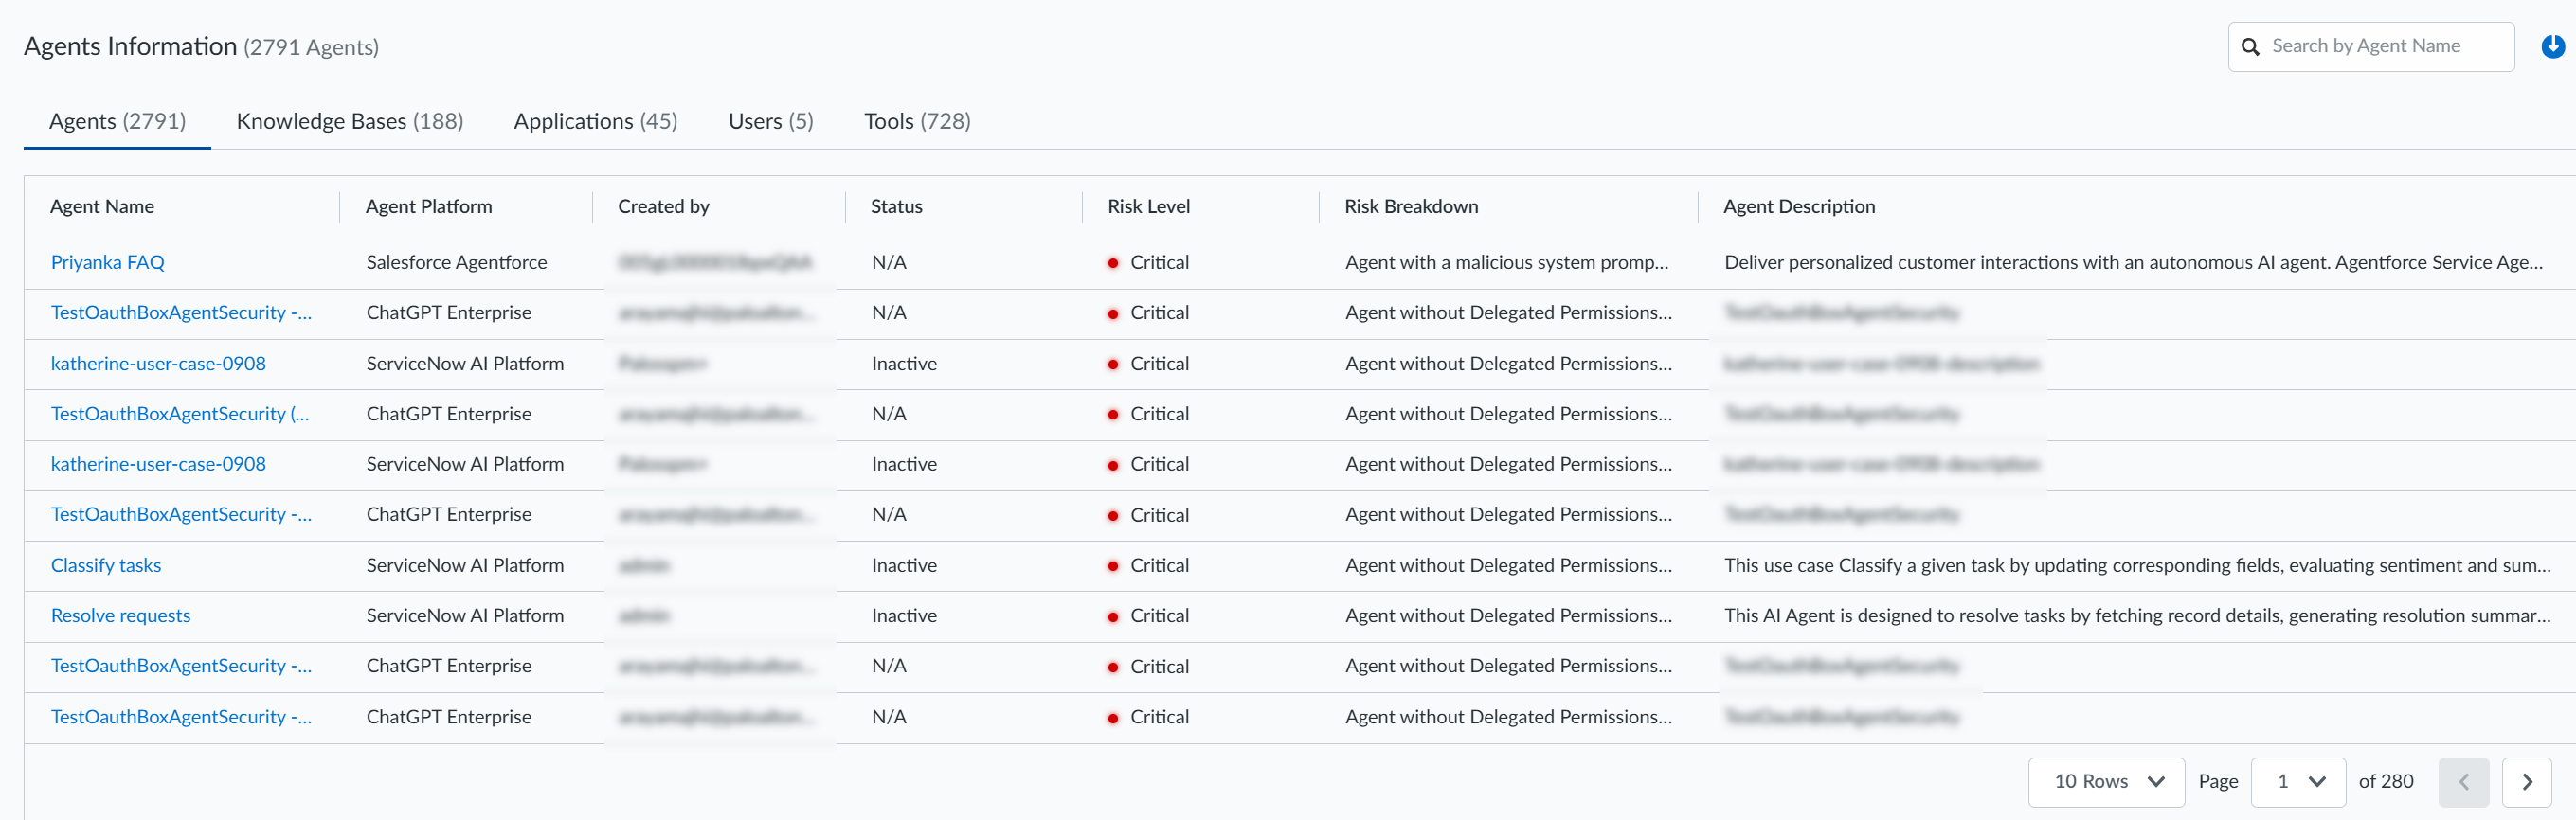Switch to the Knowledge Bases tab

pos(349,121)
